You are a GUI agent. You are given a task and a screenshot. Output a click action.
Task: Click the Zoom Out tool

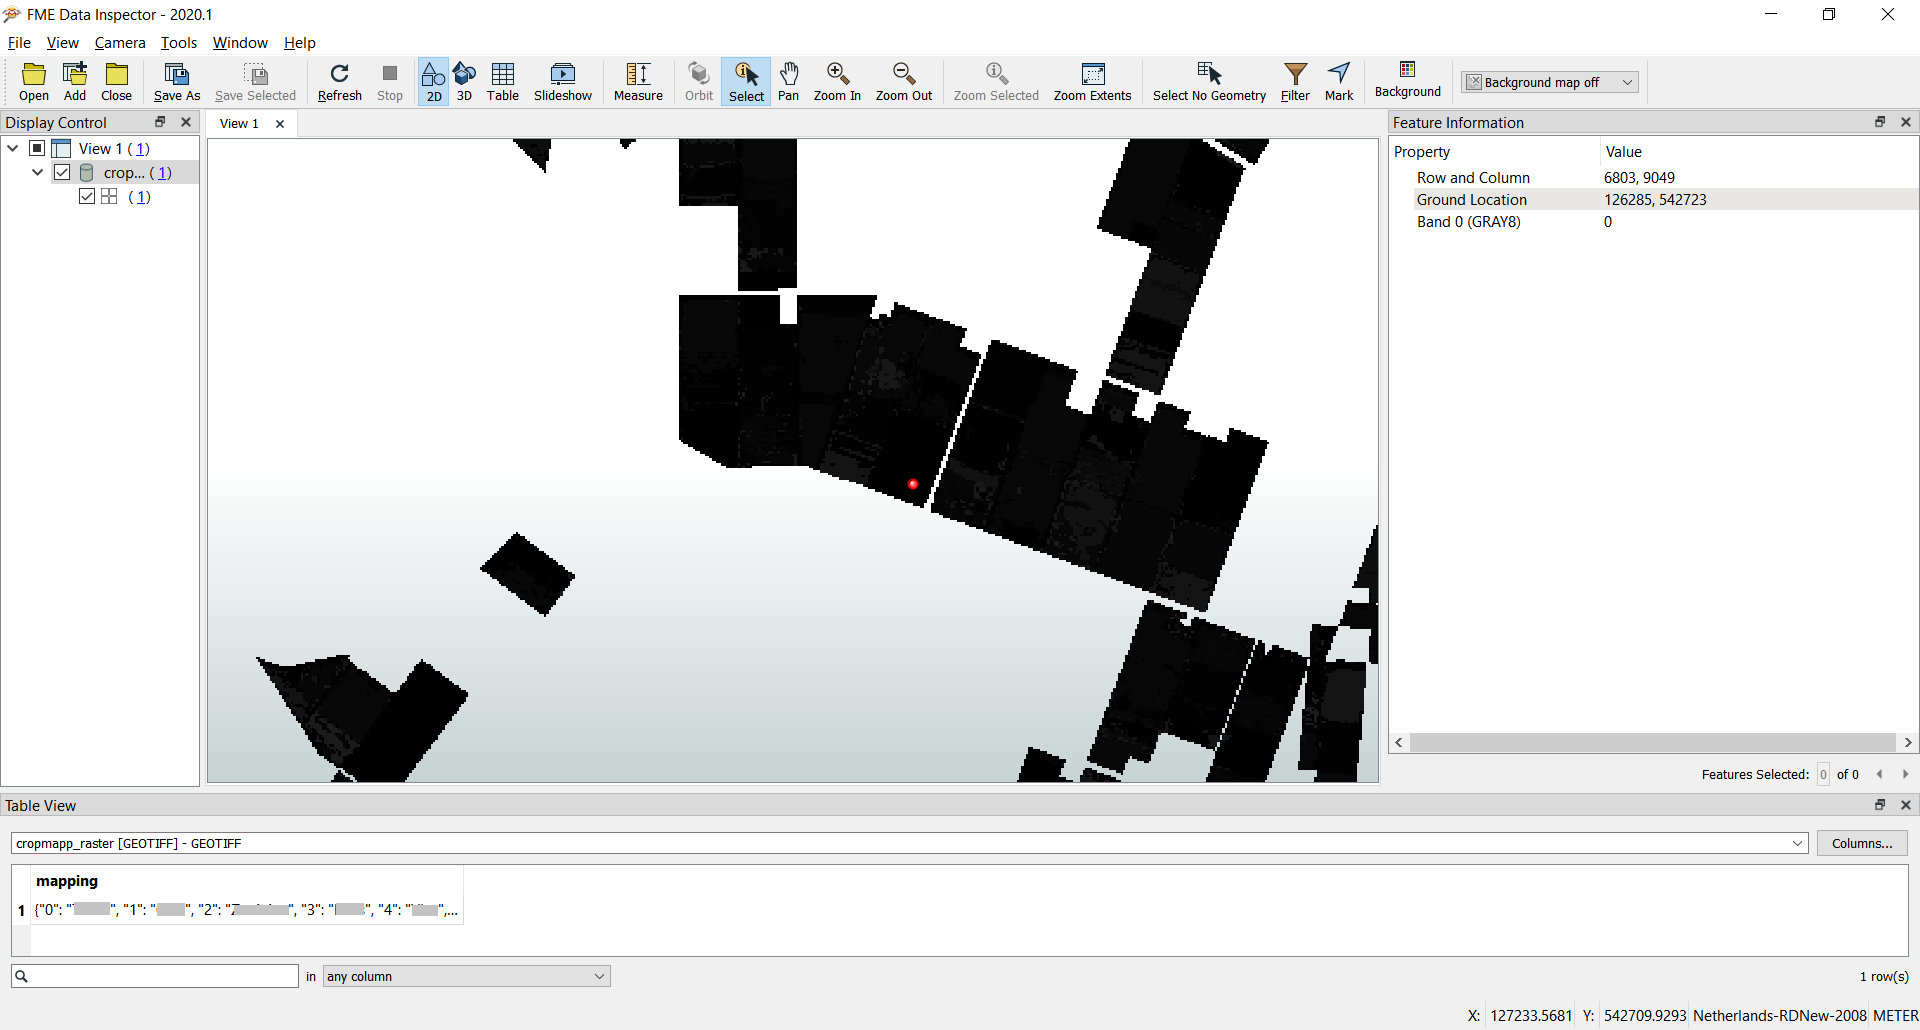pos(904,82)
